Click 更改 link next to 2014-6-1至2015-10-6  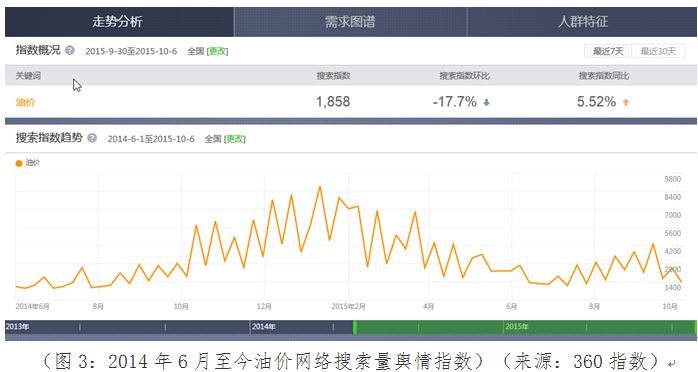(235, 139)
